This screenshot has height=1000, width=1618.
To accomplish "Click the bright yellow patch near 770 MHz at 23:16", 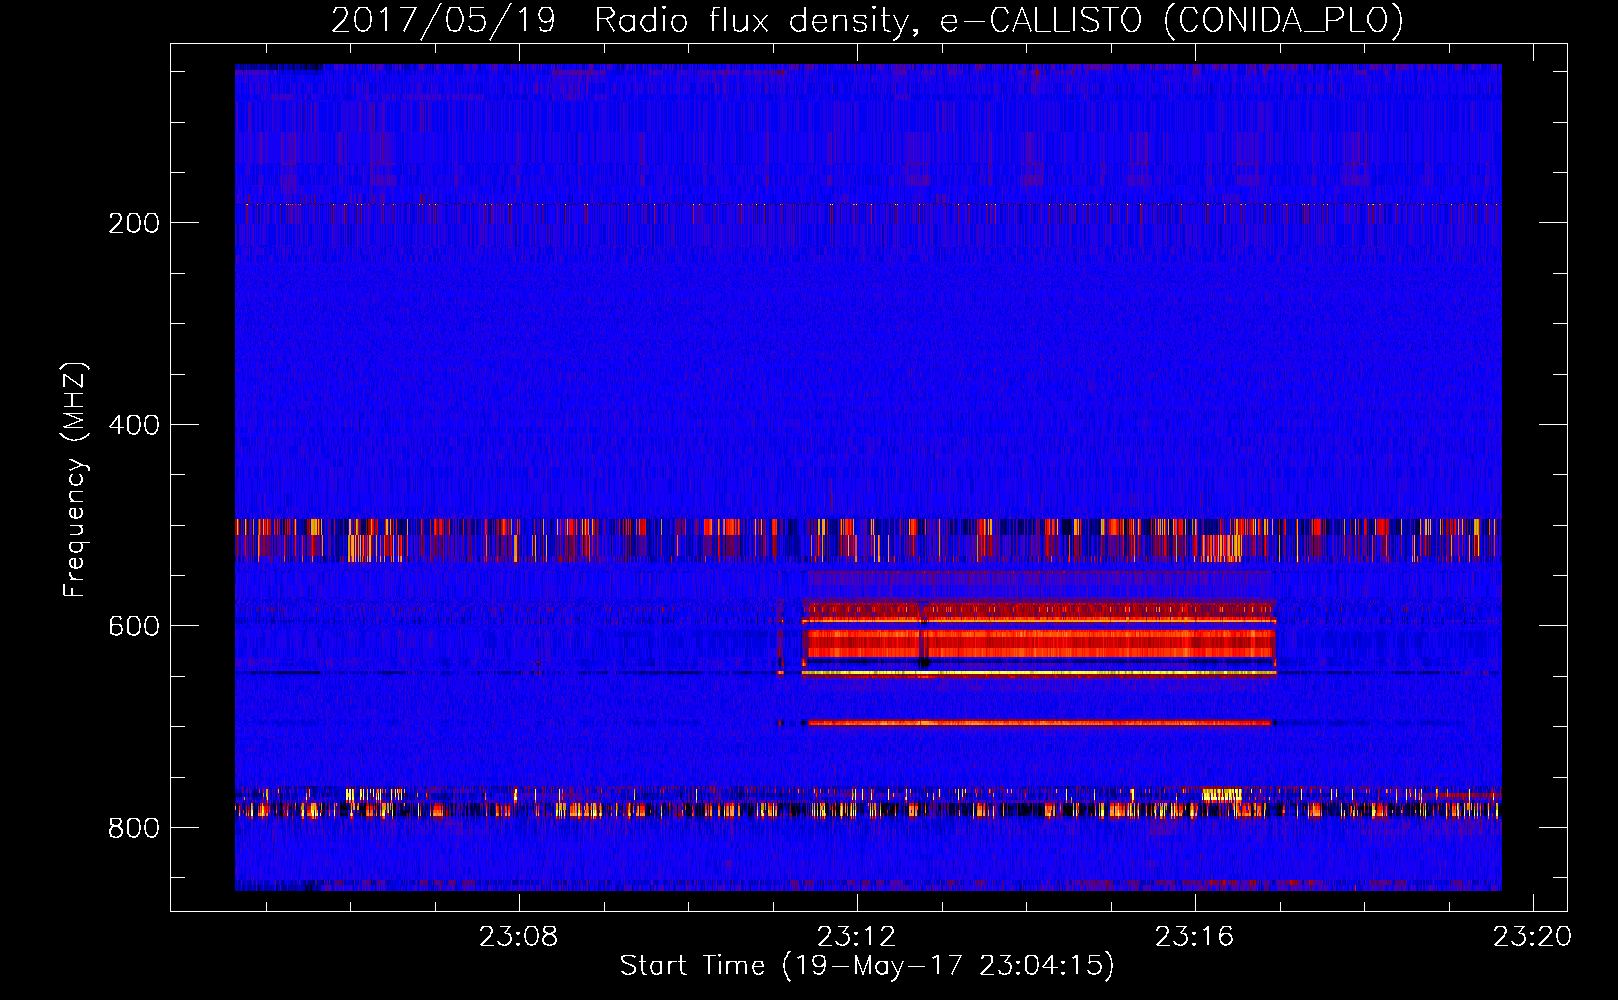I will (x=1222, y=795).
